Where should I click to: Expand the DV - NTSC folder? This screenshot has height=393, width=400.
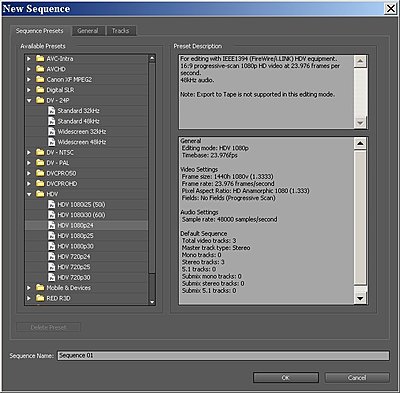(x=29, y=152)
